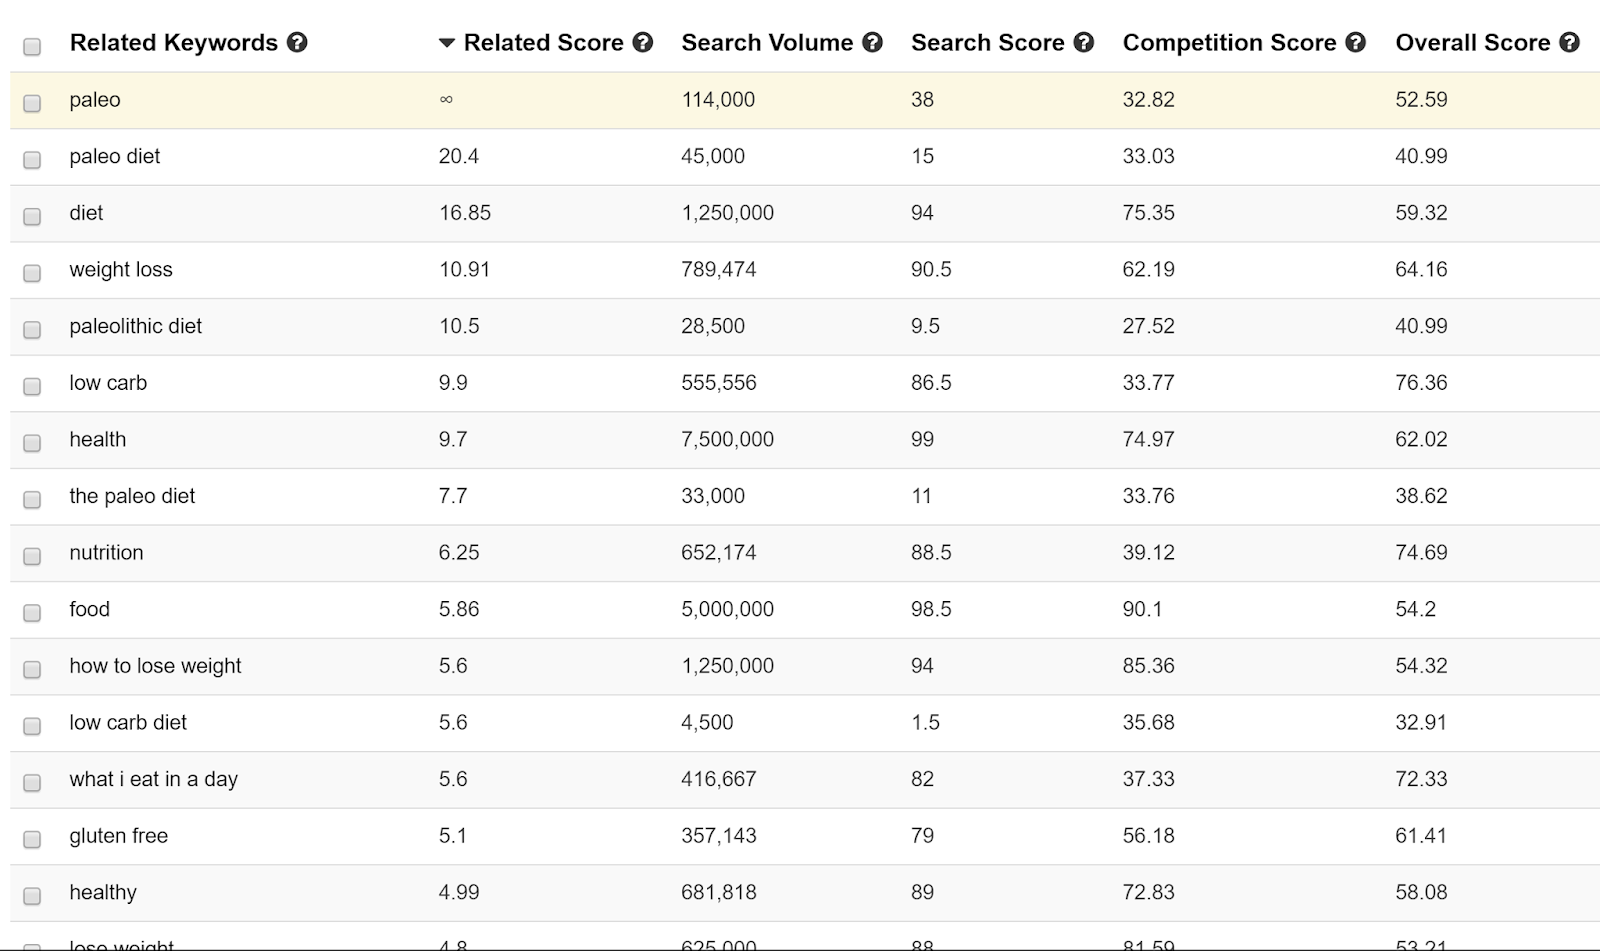Viewport: 1600px width, 951px height.
Task: Open help icon next to Search Volume
Action: [873, 43]
